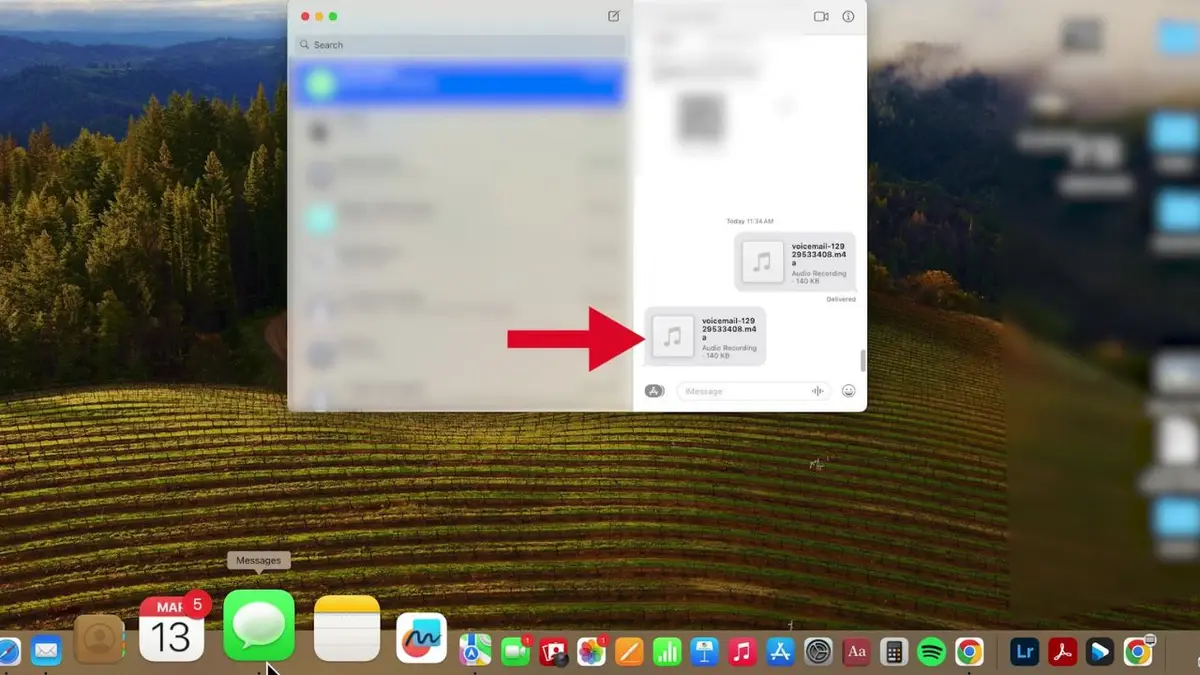The height and width of the screenshot is (675, 1200).
Task: Click the "Today 11:34 AM" timestamp
Action: [x=750, y=221]
